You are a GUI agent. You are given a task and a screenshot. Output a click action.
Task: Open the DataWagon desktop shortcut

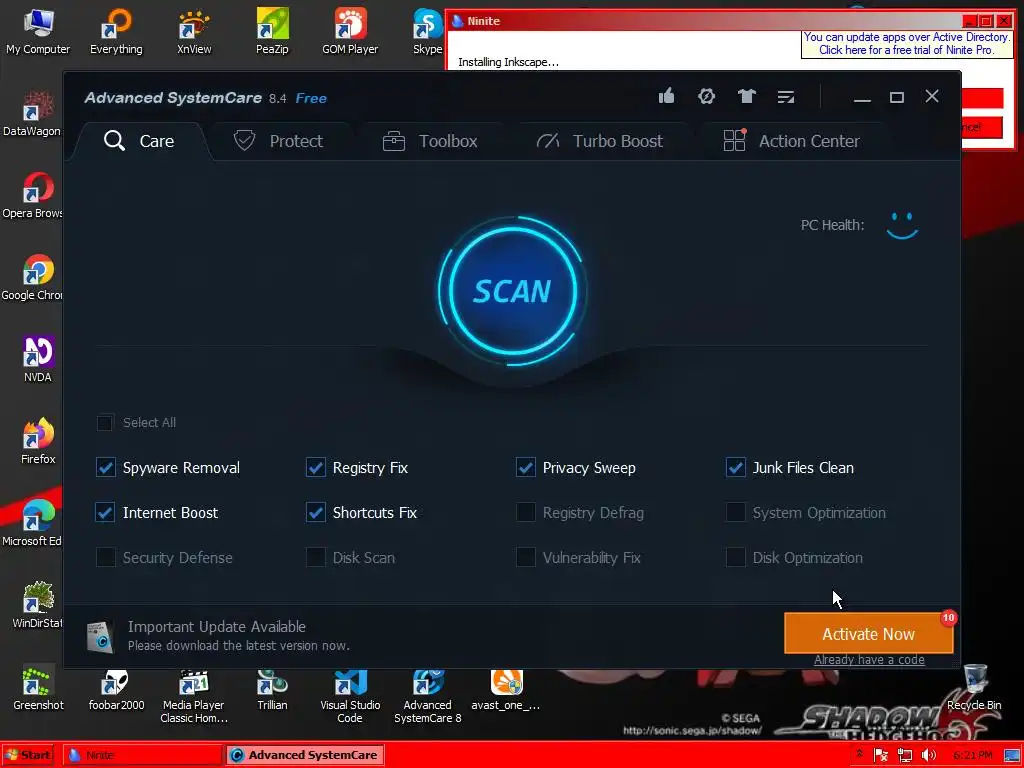point(31,114)
